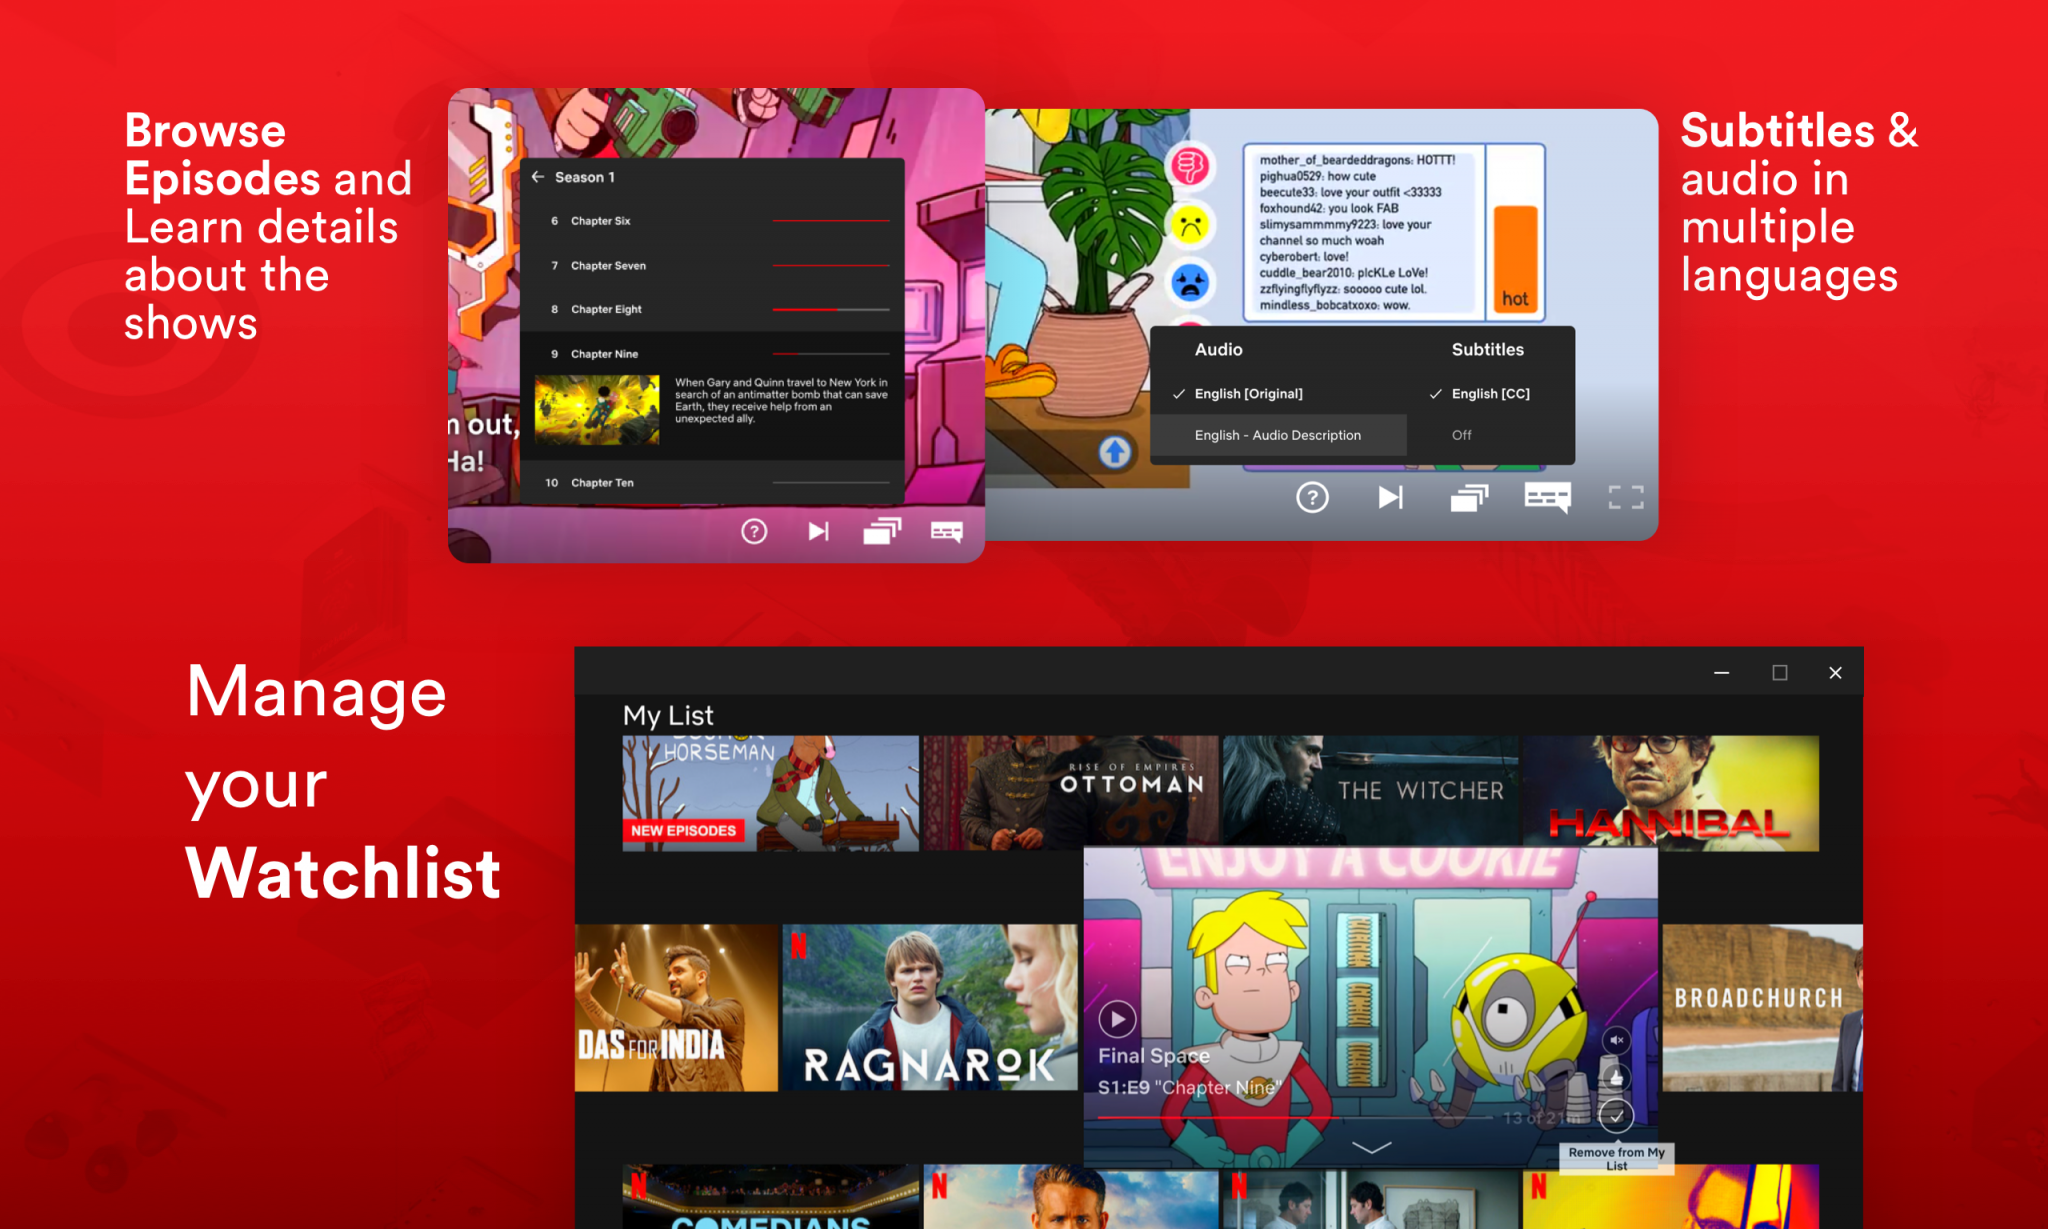This screenshot has width=2048, height=1229.
Task: Open episodes list icon in left player
Action: click(x=882, y=531)
